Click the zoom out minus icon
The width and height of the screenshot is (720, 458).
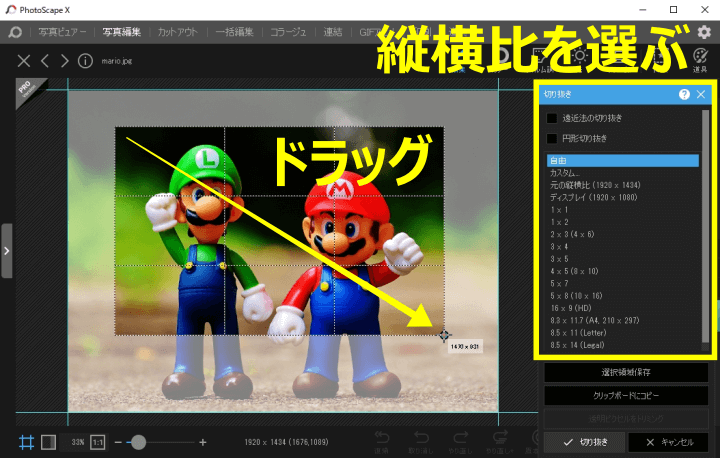(118, 442)
